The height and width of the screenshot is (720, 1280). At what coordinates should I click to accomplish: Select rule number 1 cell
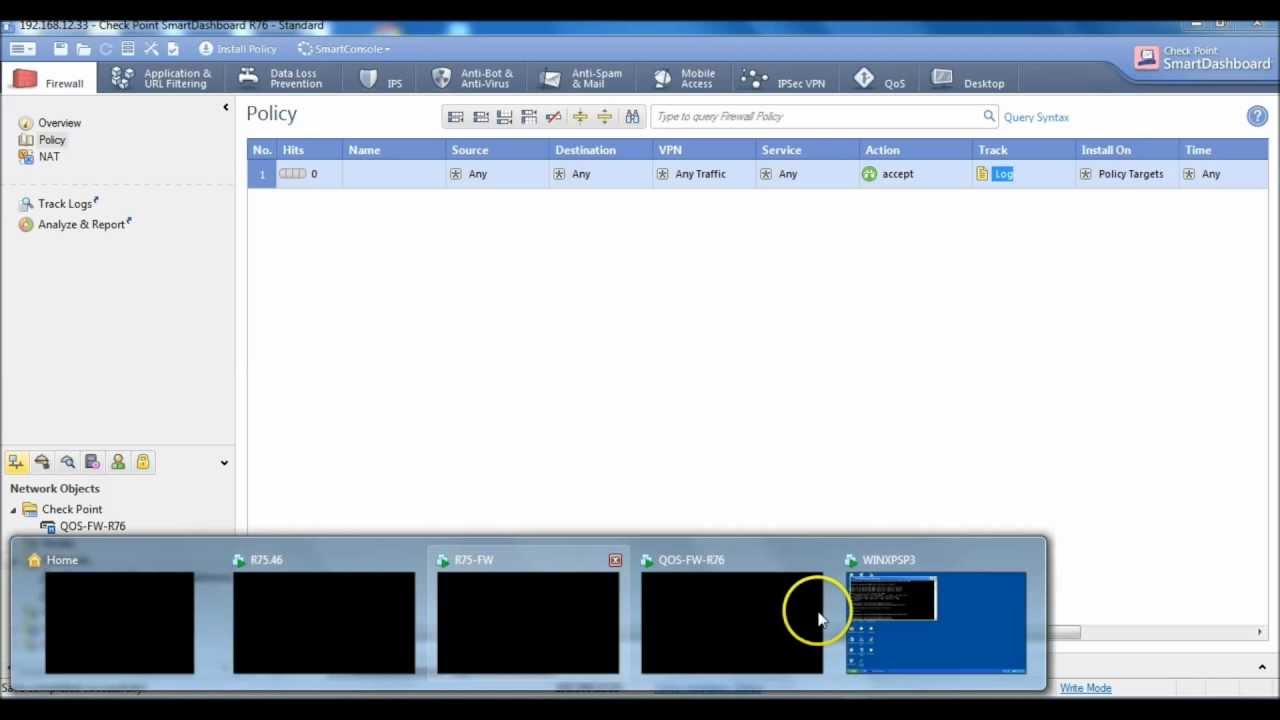pyautogui.click(x=262, y=174)
